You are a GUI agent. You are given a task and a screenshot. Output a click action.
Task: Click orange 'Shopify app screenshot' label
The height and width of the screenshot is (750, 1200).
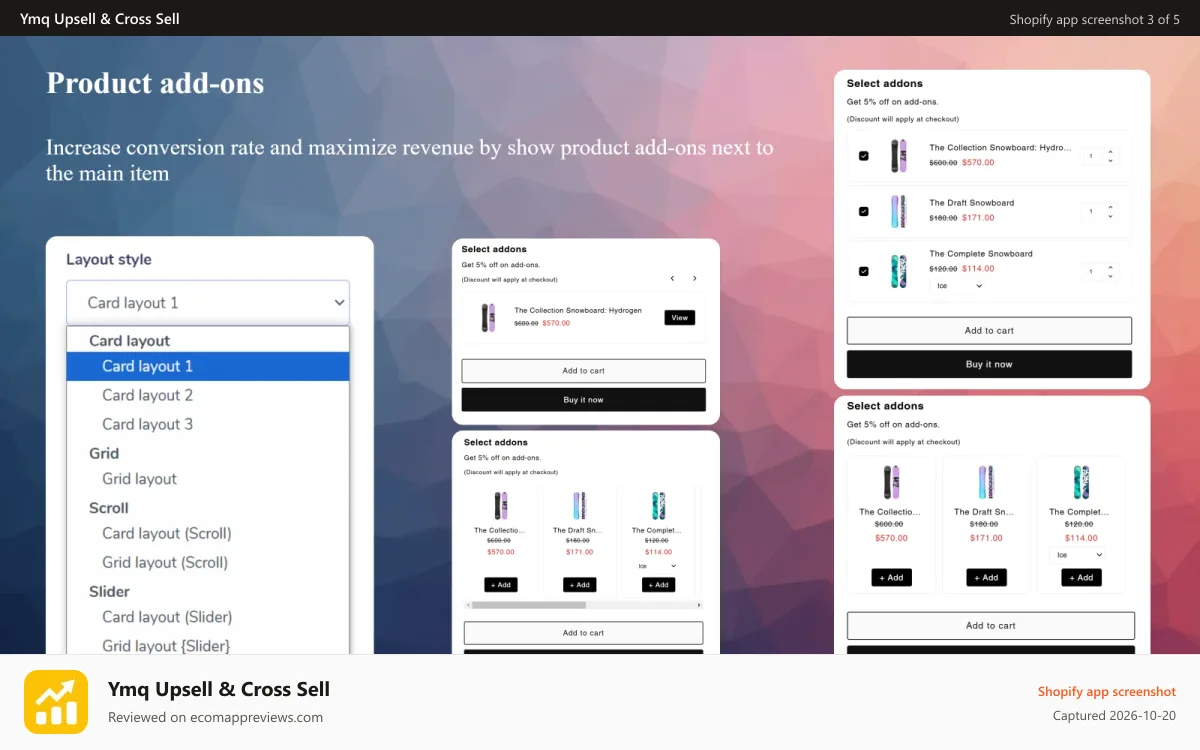coord(1107,691)
